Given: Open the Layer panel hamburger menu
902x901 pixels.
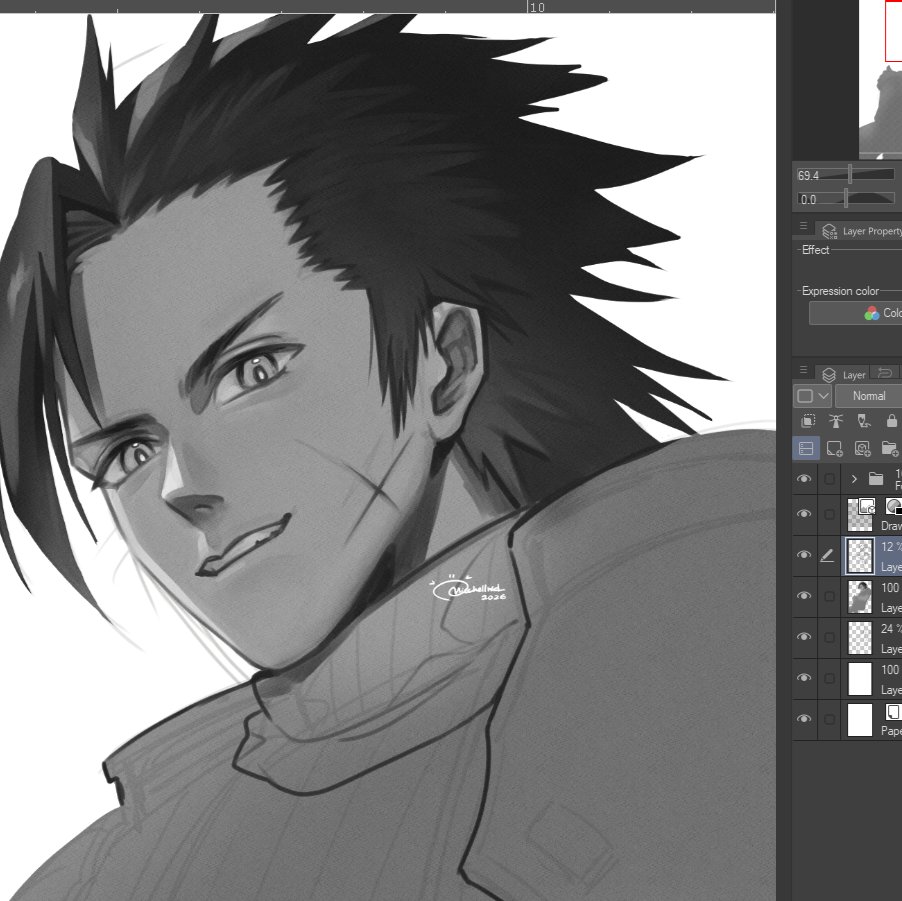Looking at the screenshot, I should point(804,370).
